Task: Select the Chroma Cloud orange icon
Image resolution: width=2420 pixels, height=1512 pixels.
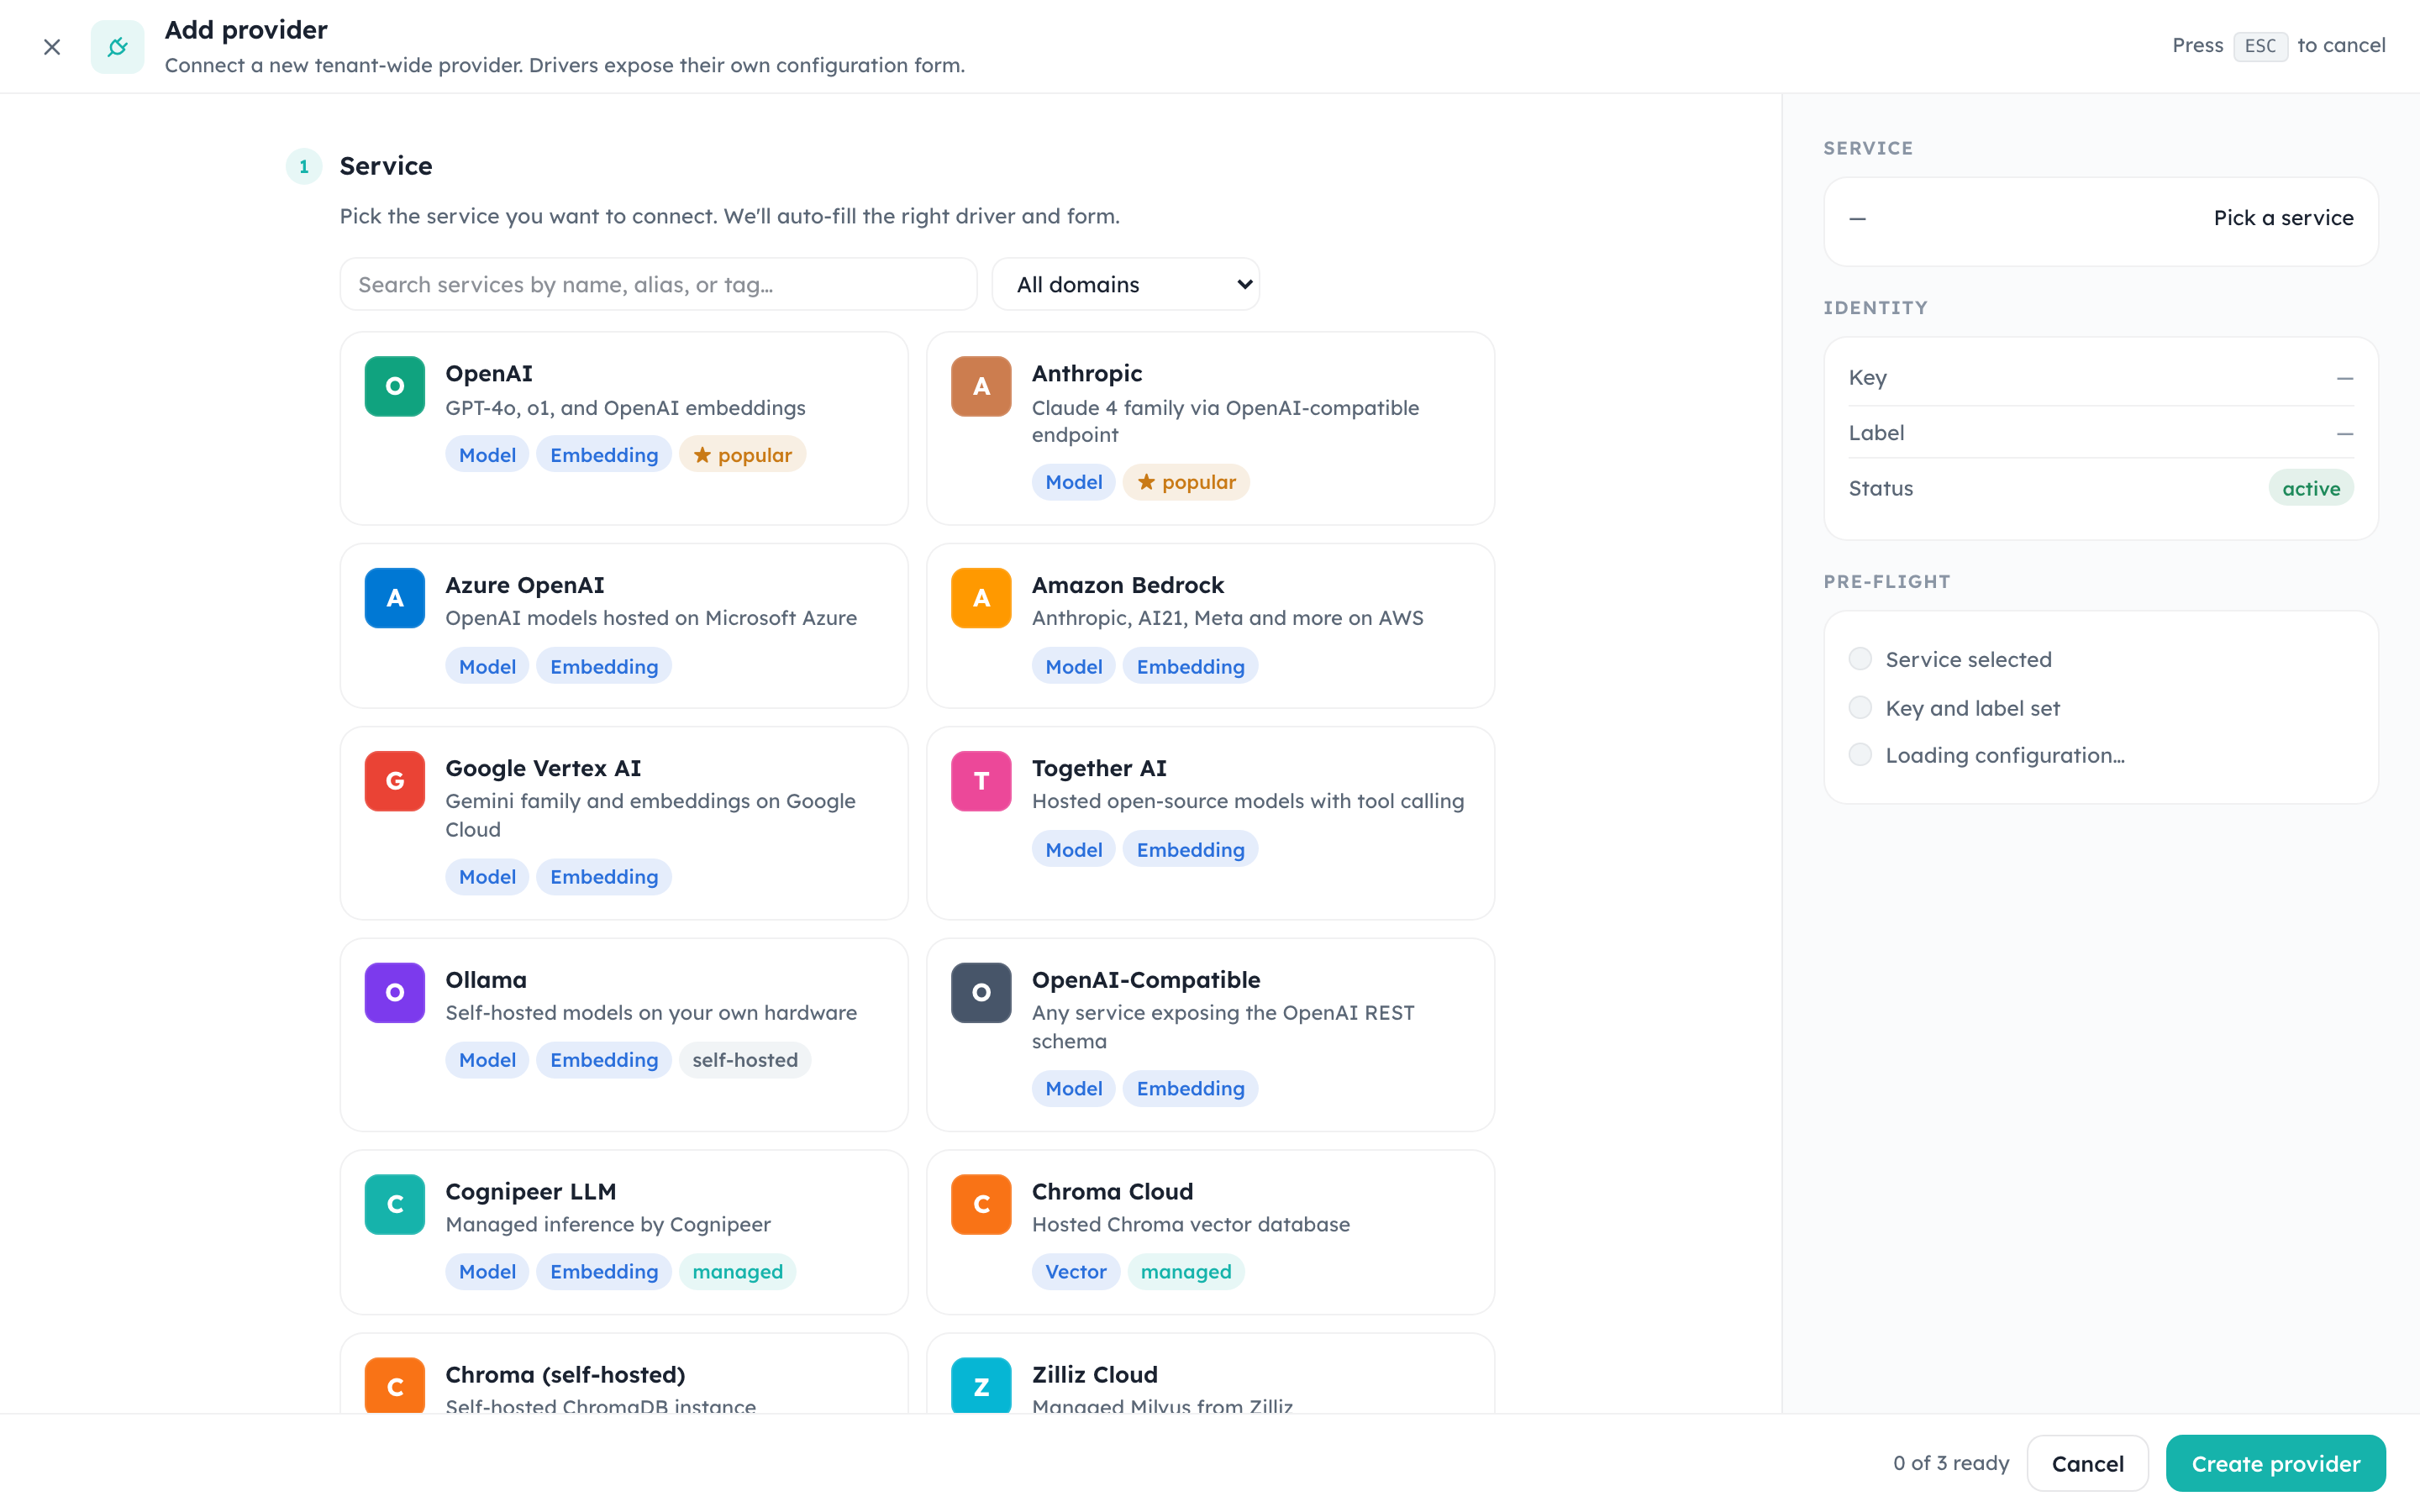Action: 981,1204
